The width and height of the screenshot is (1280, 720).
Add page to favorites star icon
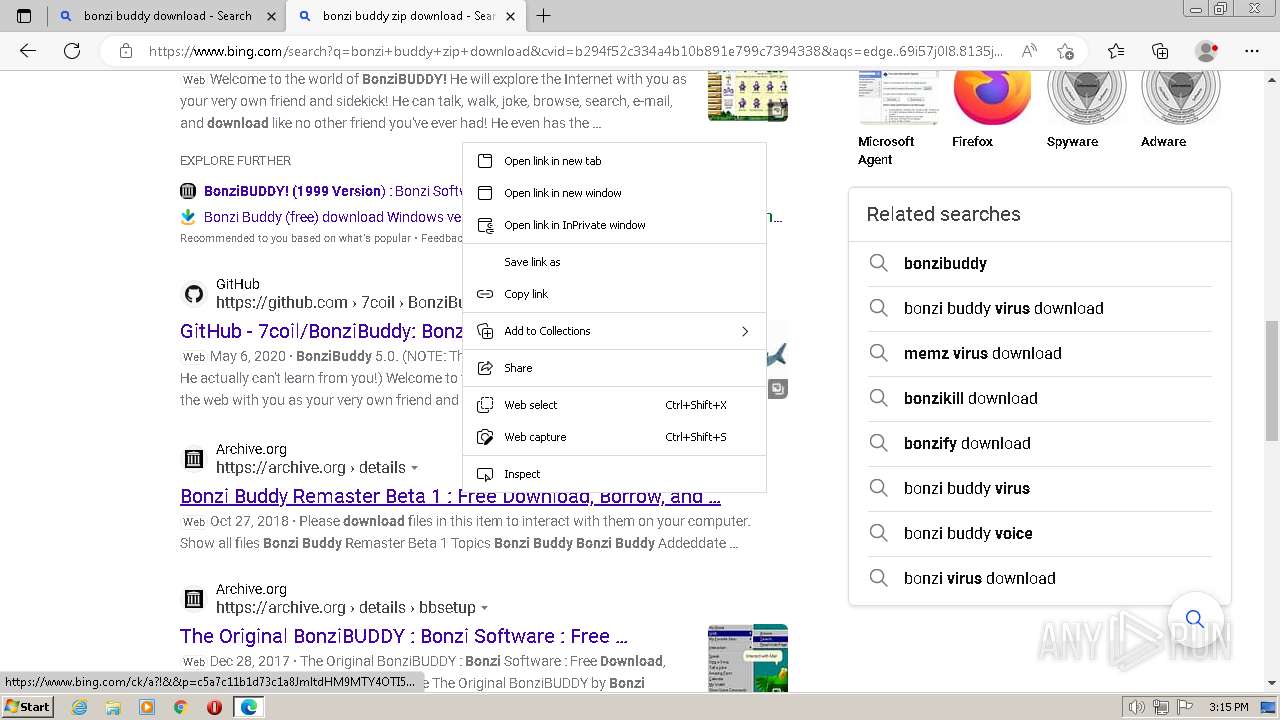pyautogui.click(x=1066, y=51)
